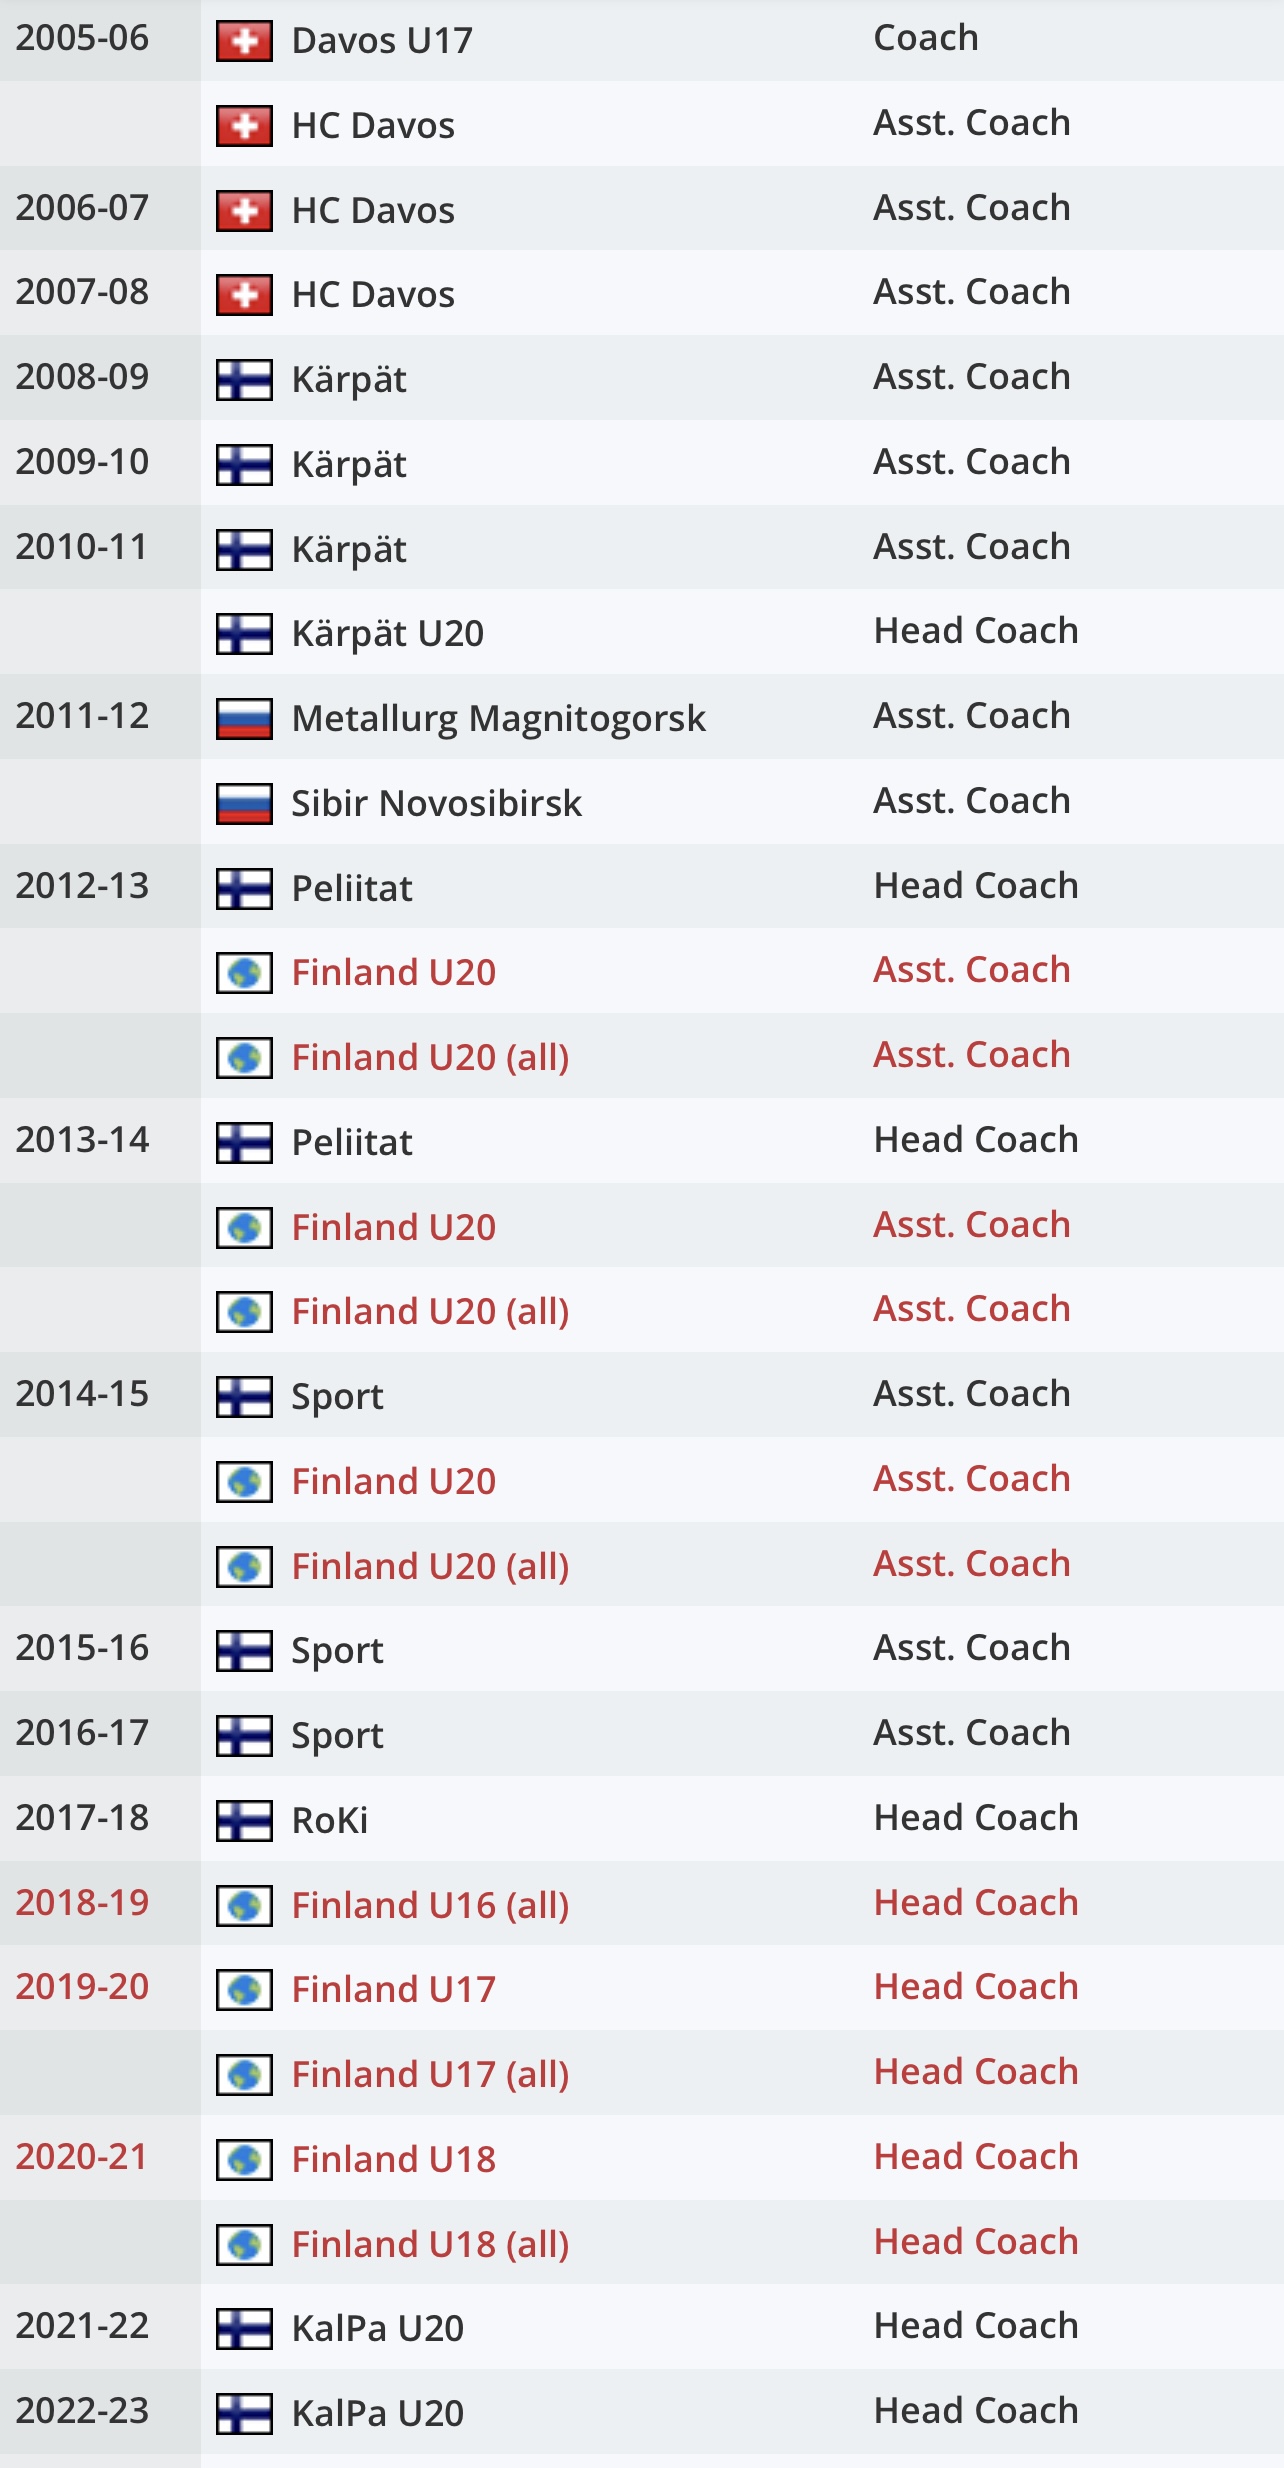
Task: Click the Russian flag beside Sibir Novosibirsk
Action: coord(244,804)
